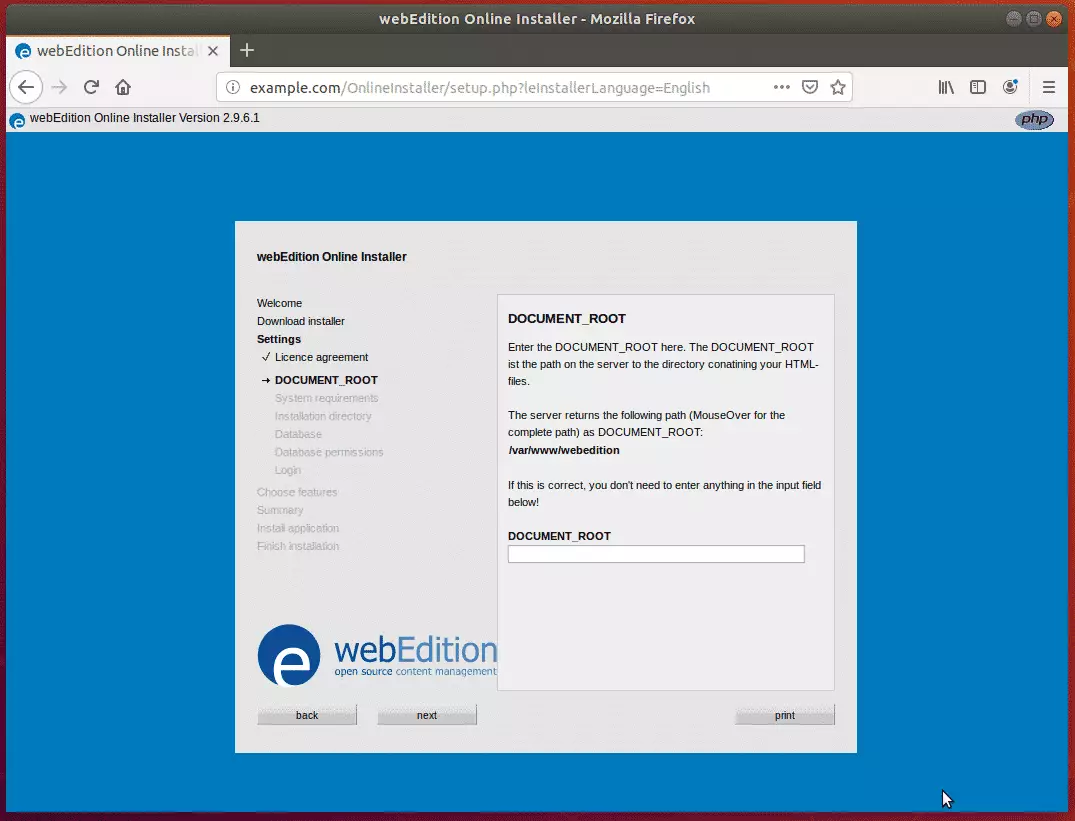
Task: Click the Firefox forward arrow
Action: (x=59, y=87)
